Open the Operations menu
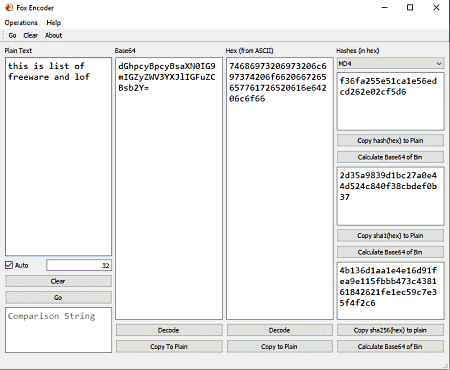The width and height of the screenshot is (450, 370). point(21,23)
